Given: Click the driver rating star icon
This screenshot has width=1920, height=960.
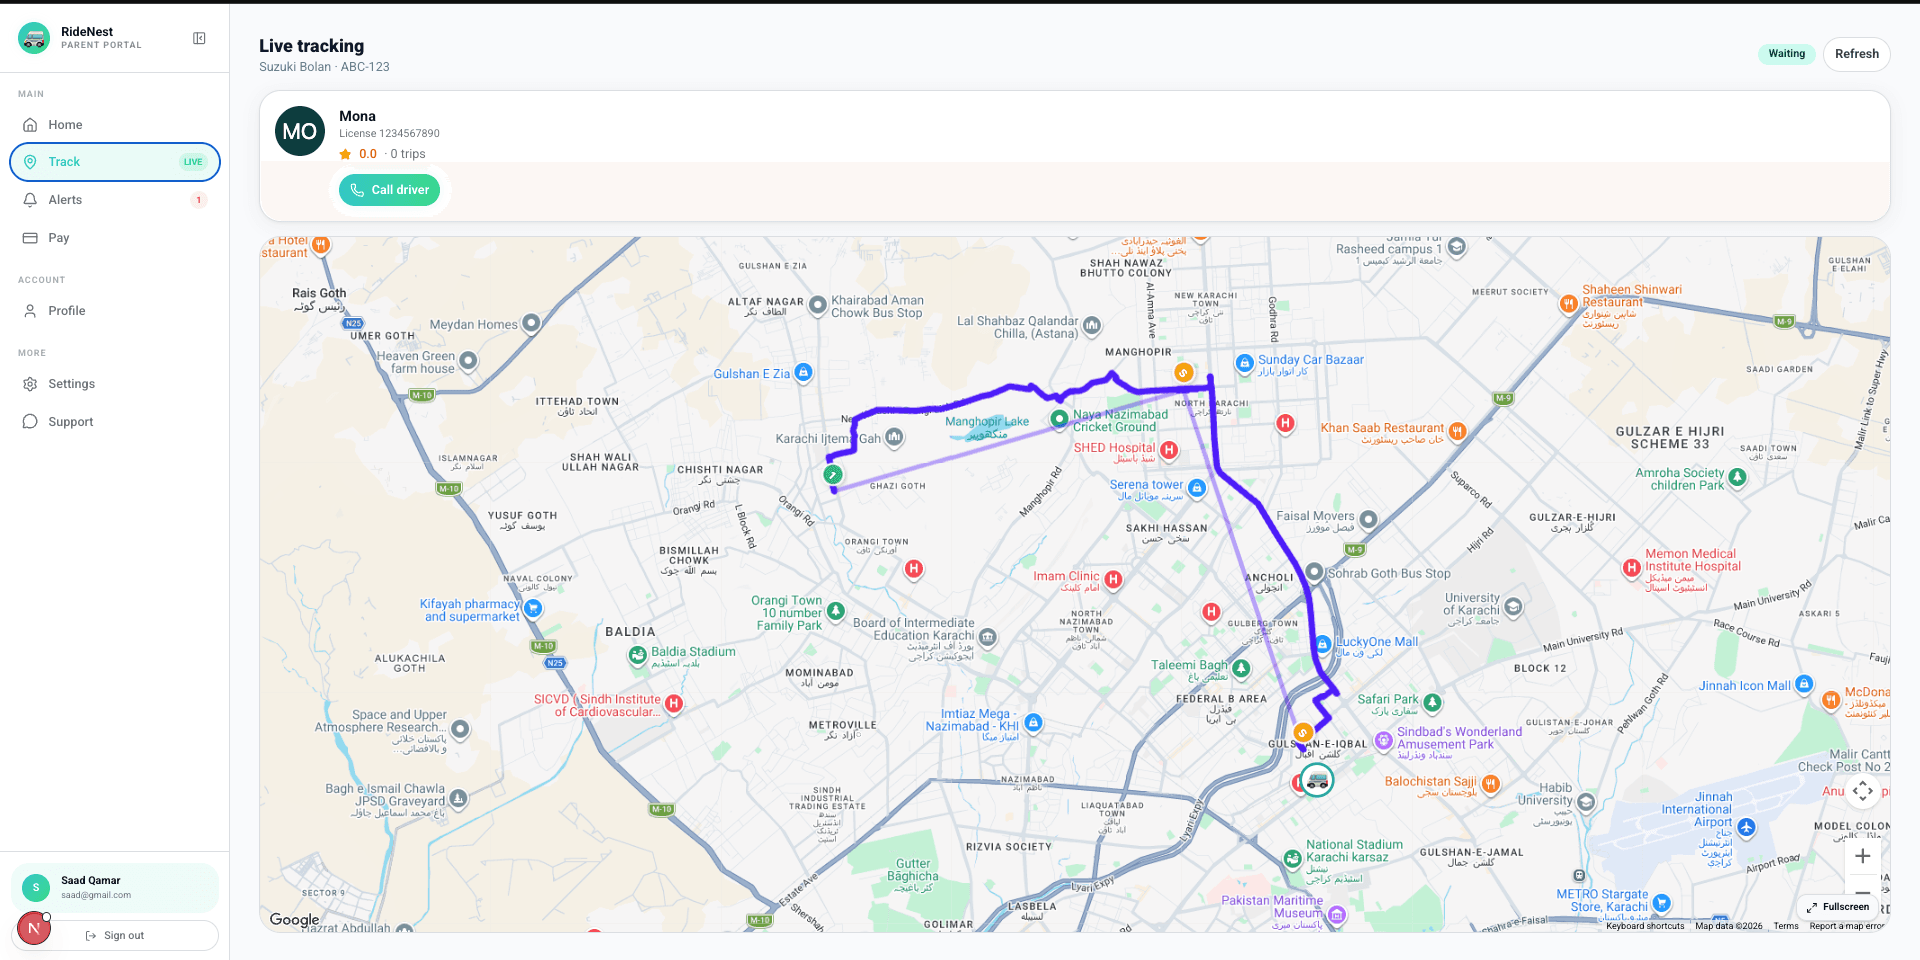Looking at the screenshot, I should (345, 154).
